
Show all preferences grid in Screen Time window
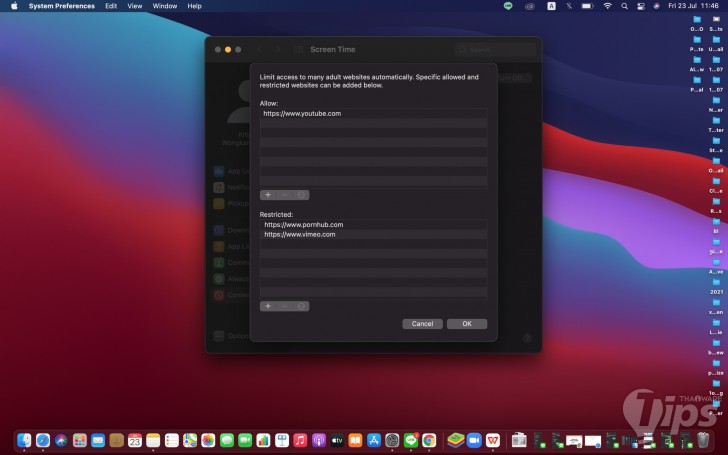point(299,49)
